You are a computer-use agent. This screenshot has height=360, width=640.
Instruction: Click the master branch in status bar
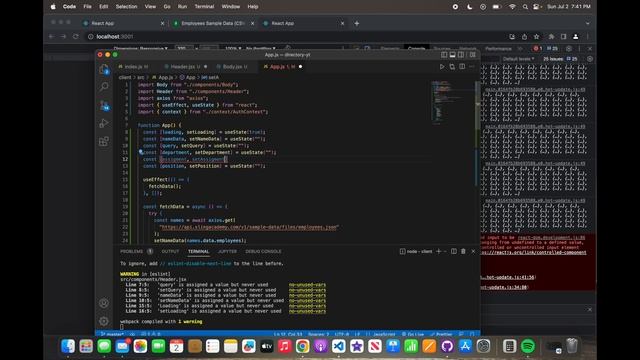pos(112,334)
